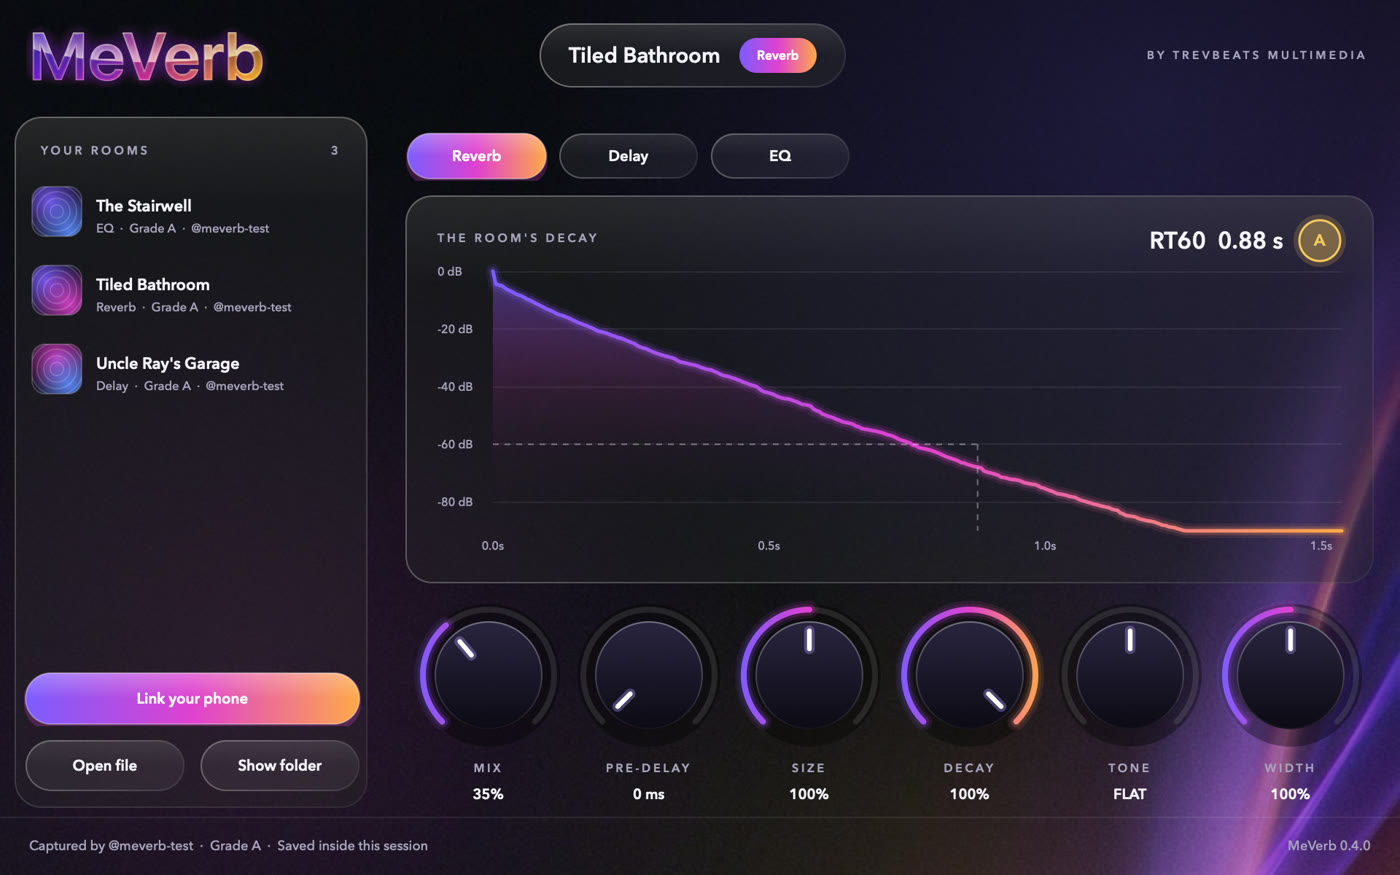Click the decay curve graph
The image size is (1400, 875).
pyautogui.click(x=917, y=400)
